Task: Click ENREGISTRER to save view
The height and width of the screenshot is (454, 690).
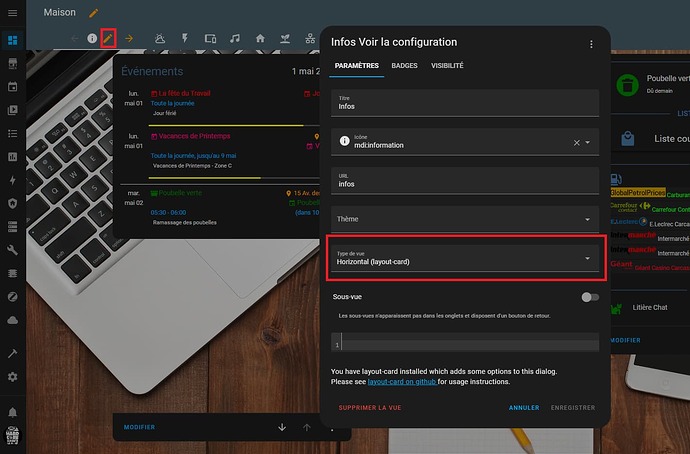Action: (x=573, y=408)
